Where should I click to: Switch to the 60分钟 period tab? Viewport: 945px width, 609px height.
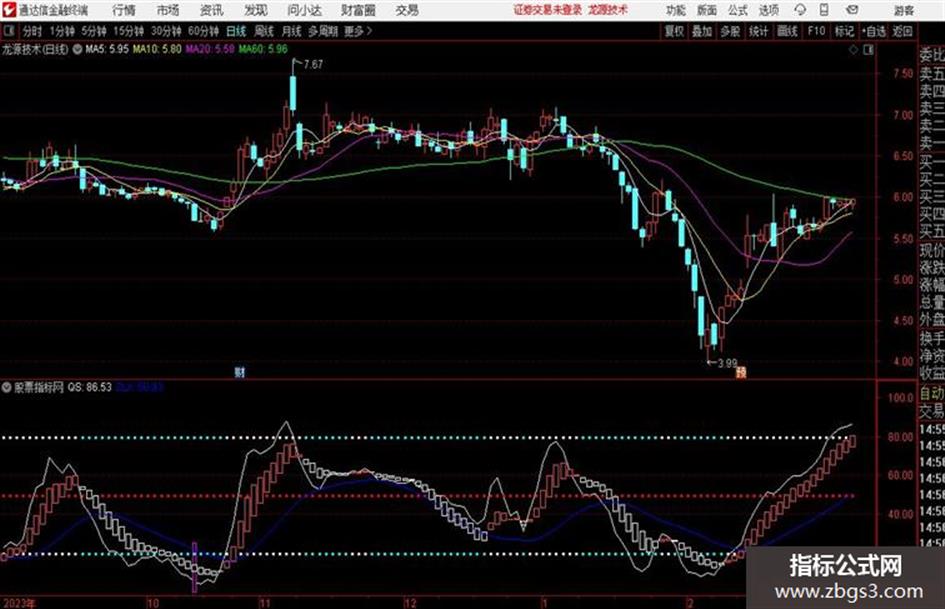(x=204, y=31)
